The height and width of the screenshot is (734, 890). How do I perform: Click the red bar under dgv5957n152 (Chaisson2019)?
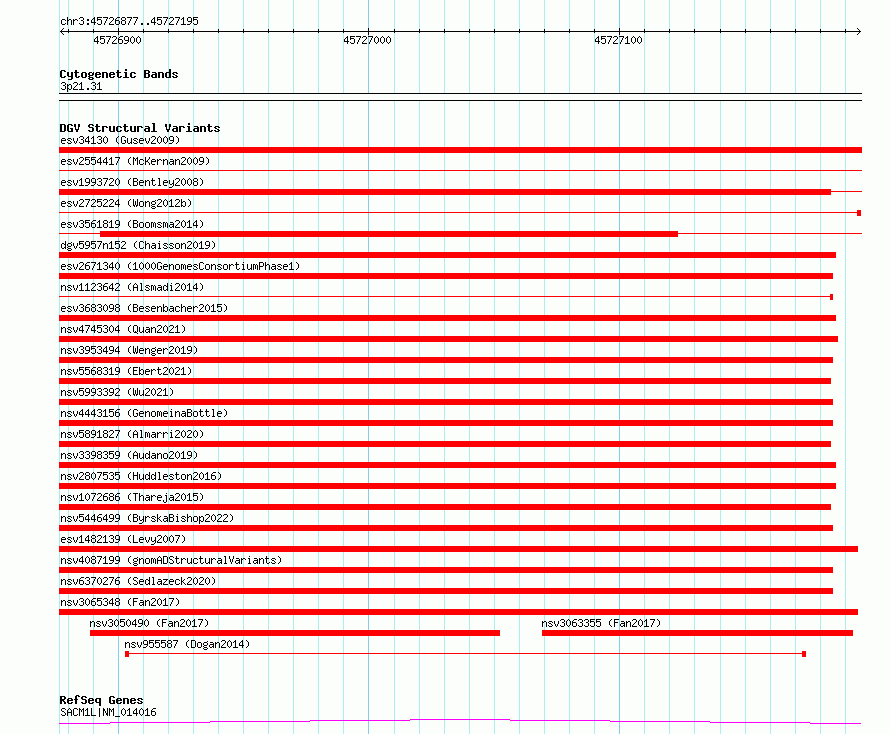(x=447, y=255)
